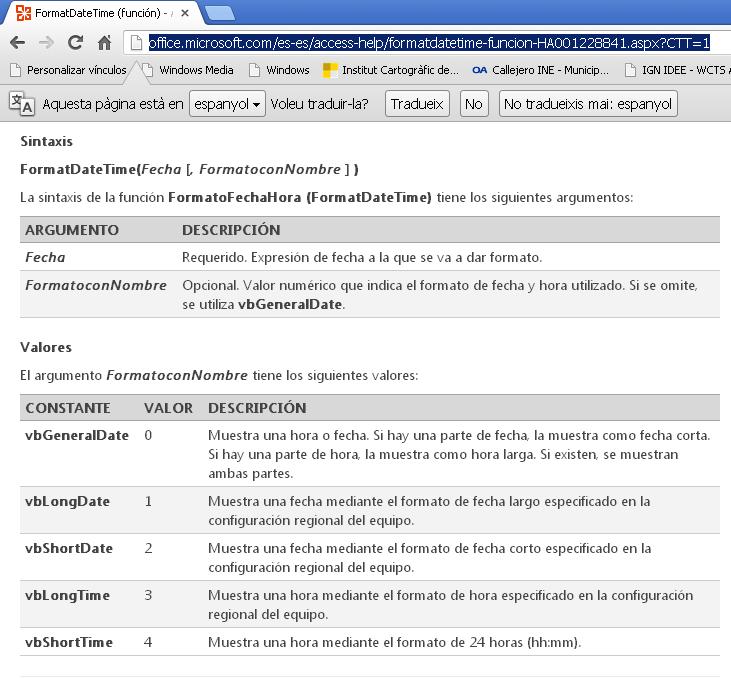
Task: Click the Windows bookmark page icon
Action: [x=255, y=70]
